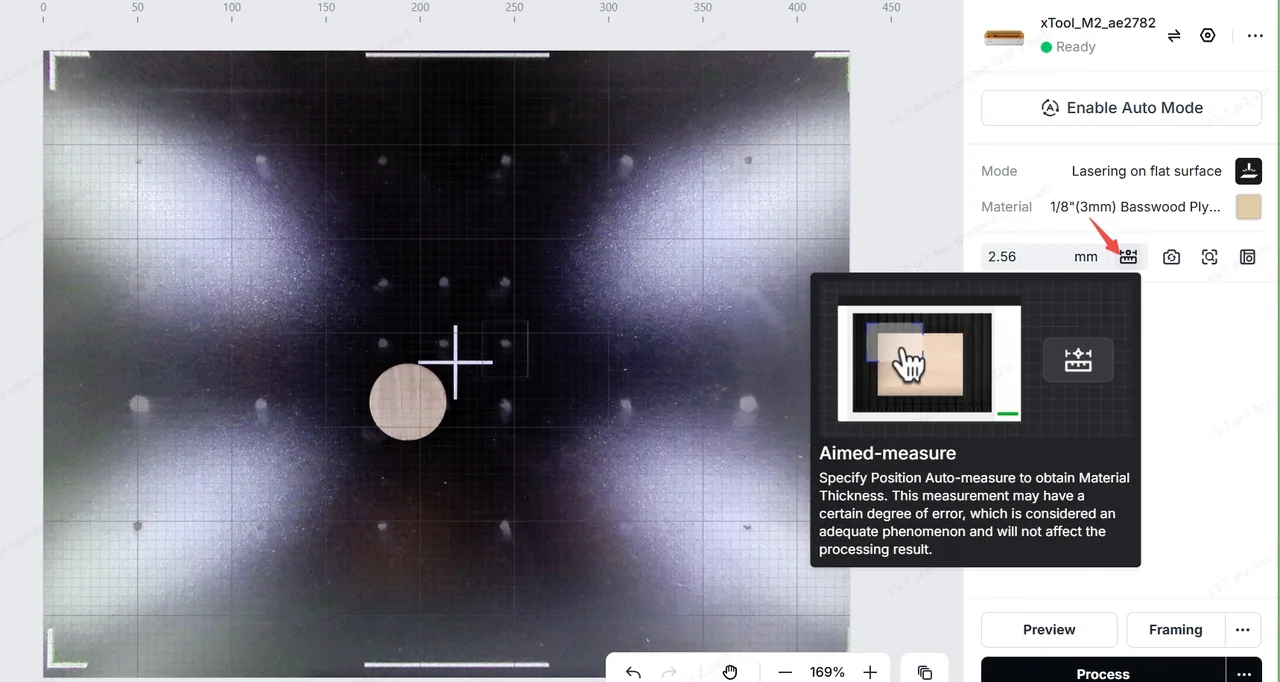Click the rightmost icon in the measure row
Viewport: 1280px width, 682px height.
(1247, 257)
